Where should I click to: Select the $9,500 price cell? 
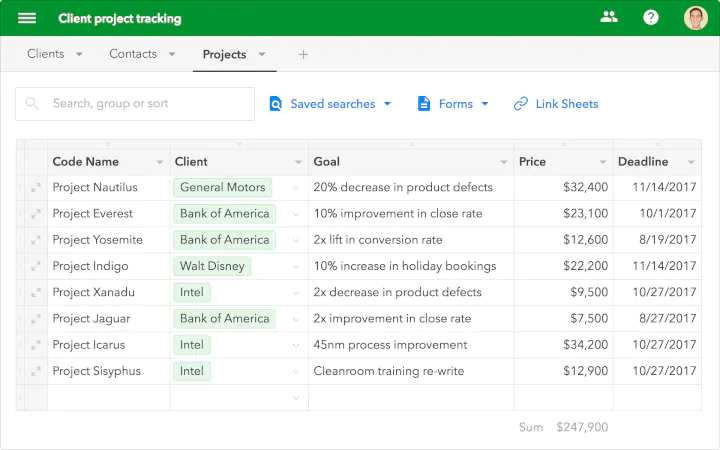pos(563,292)
